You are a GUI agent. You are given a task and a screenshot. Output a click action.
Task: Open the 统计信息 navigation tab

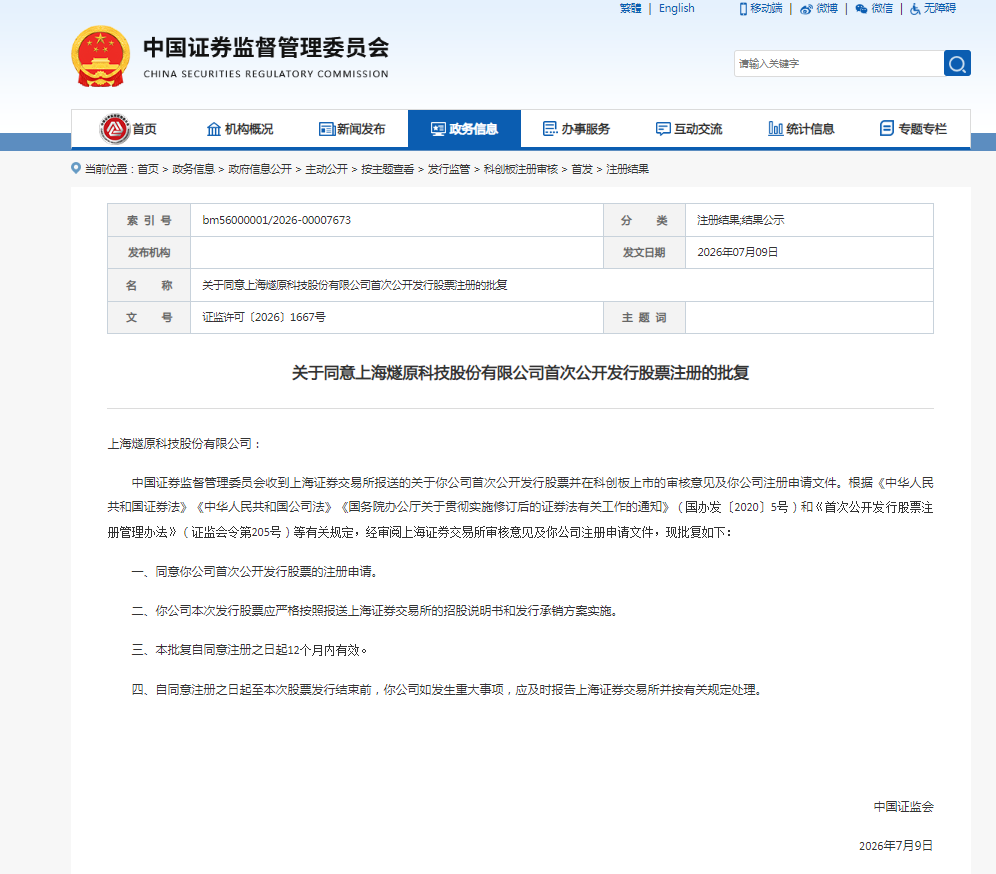coord(801,129)
